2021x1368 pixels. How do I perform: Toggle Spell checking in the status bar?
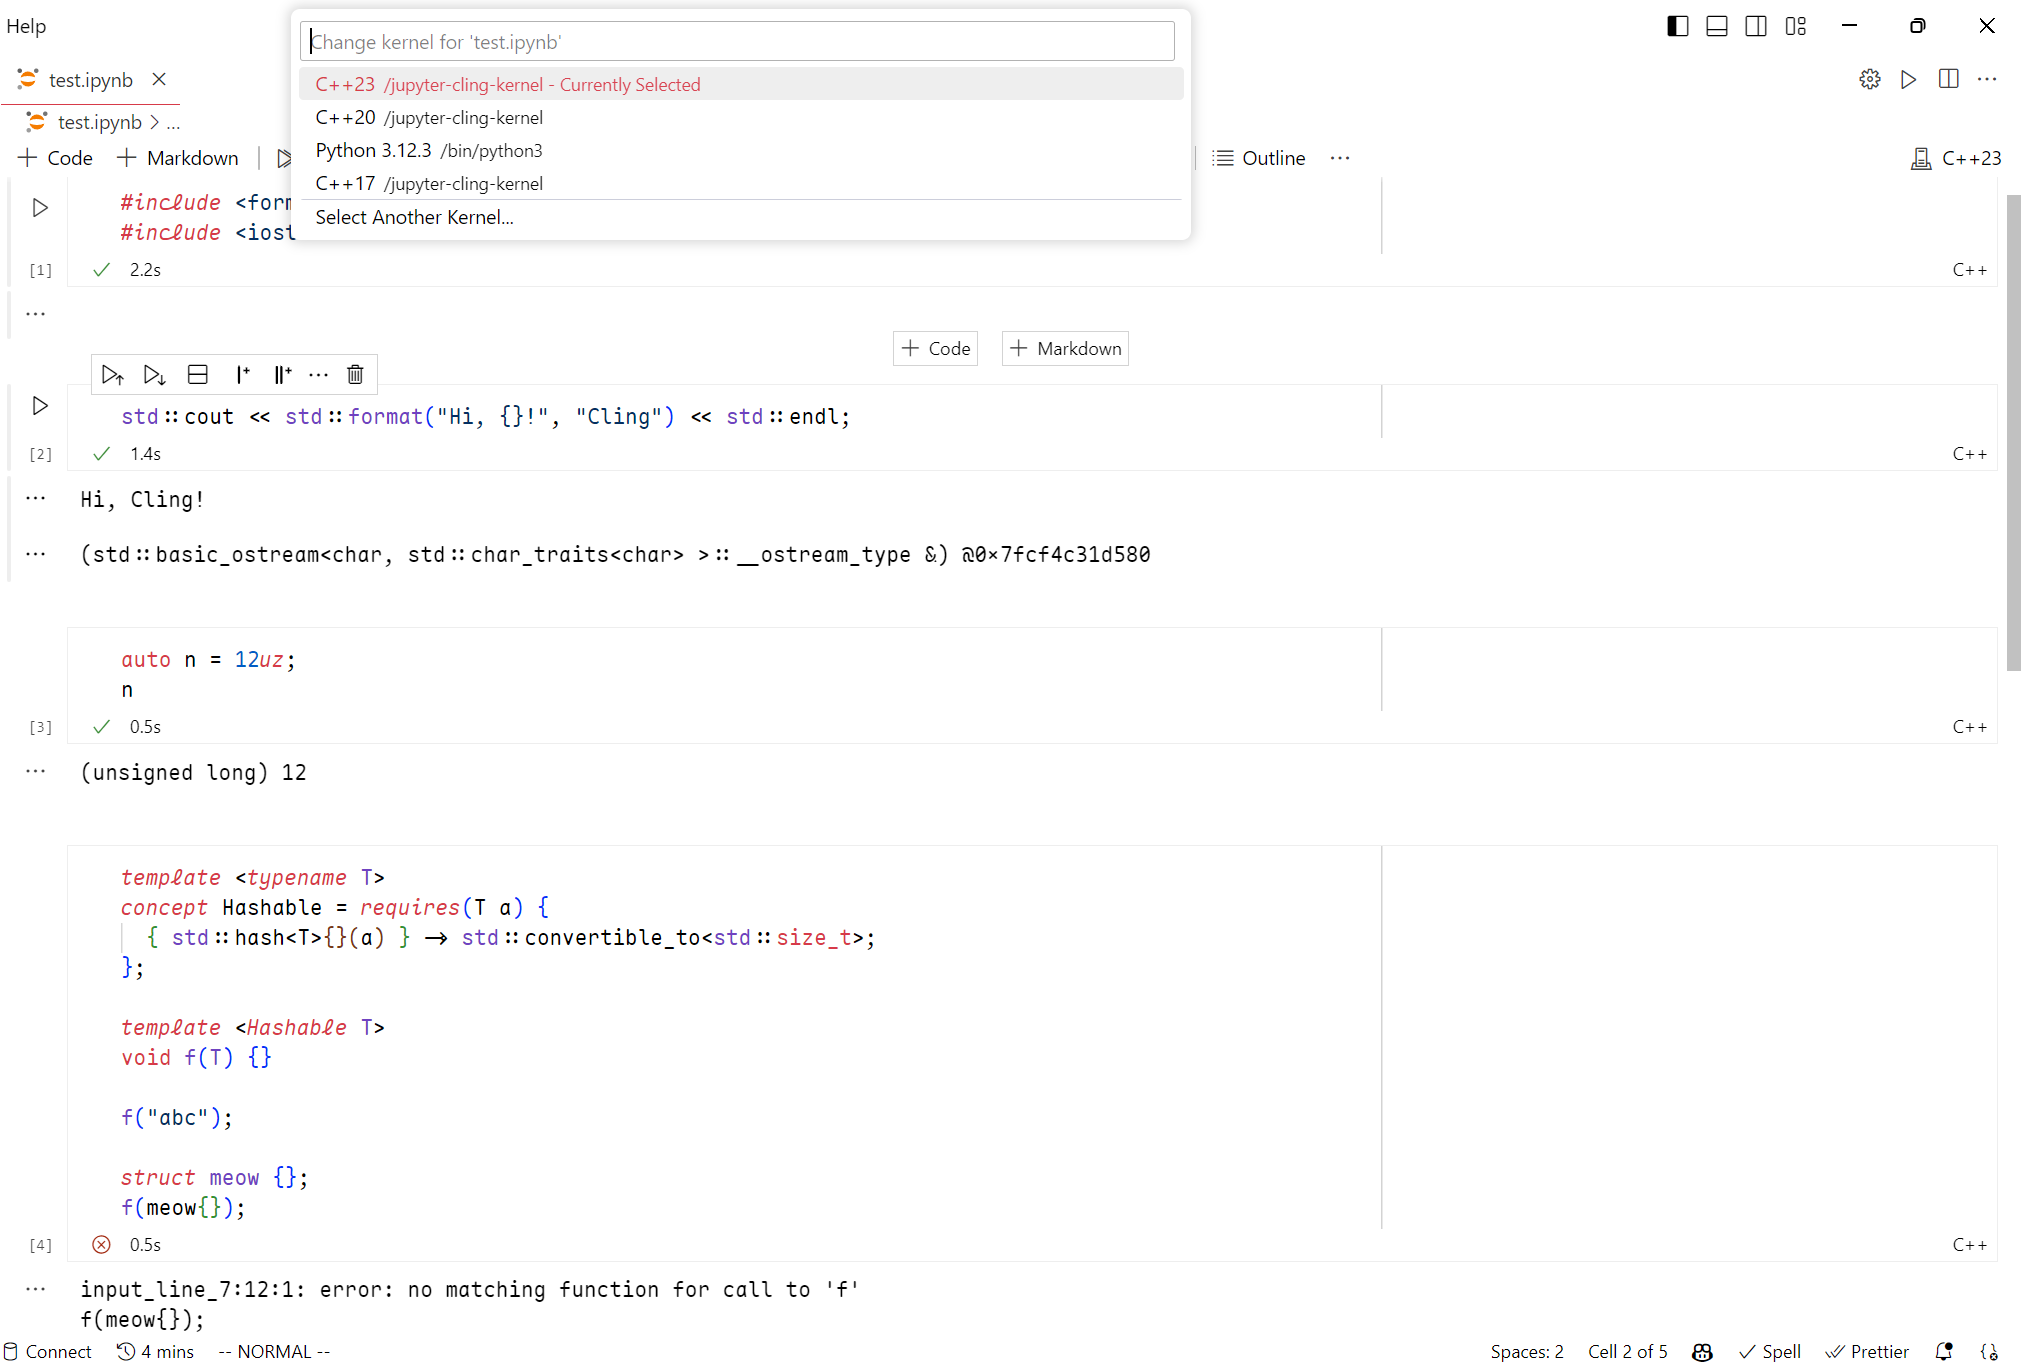click(1771, 1351)
